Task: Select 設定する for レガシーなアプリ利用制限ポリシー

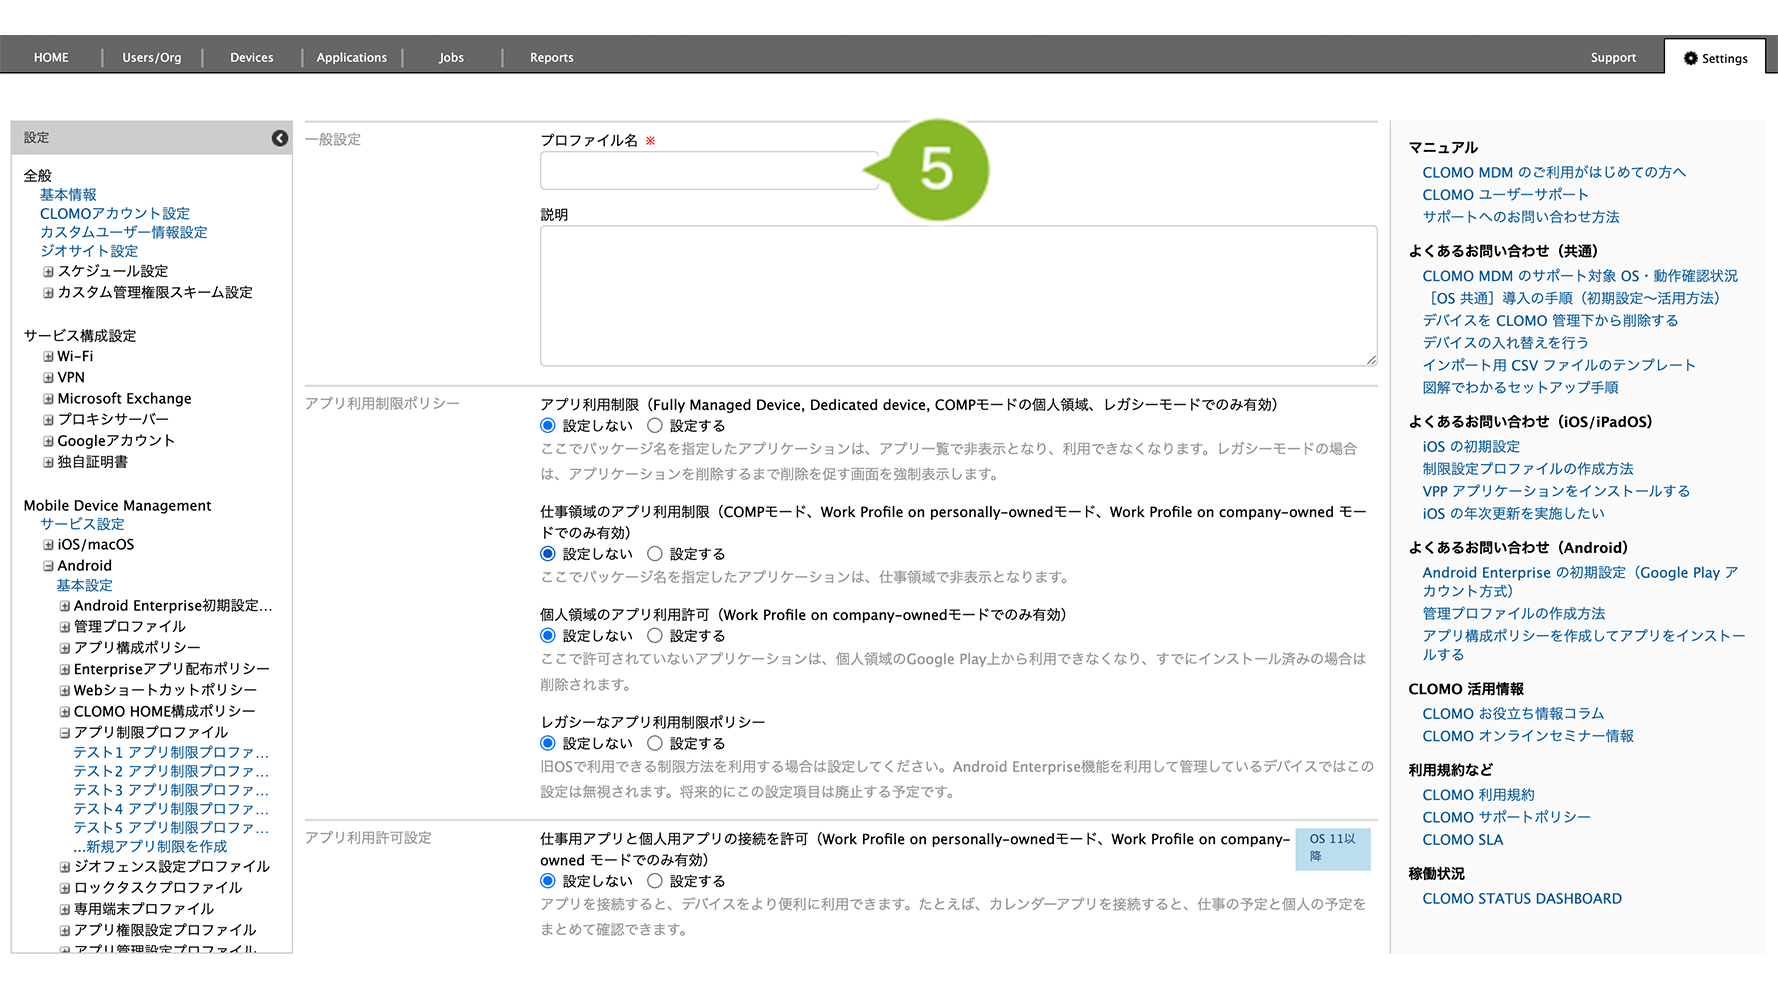Action: pyautogui.click(x=655, y=744)
